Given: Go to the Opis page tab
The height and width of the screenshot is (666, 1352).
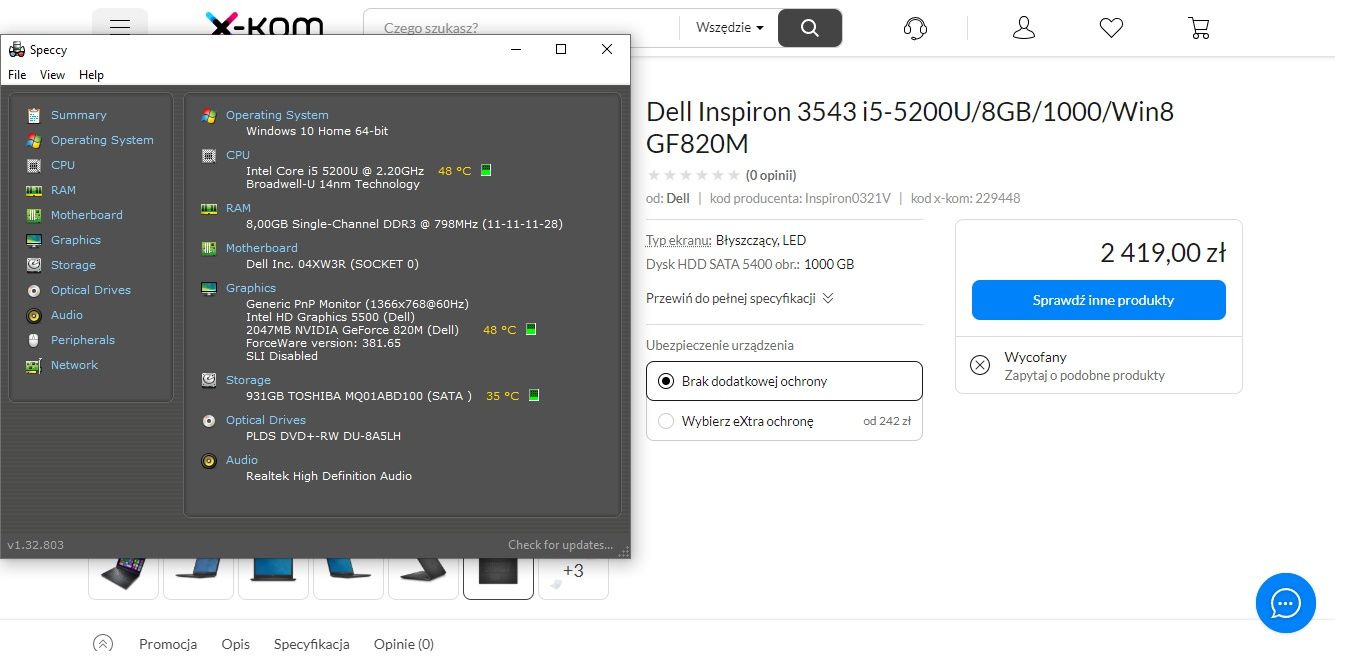Looking at the screenshot, I should click(236, 644).
